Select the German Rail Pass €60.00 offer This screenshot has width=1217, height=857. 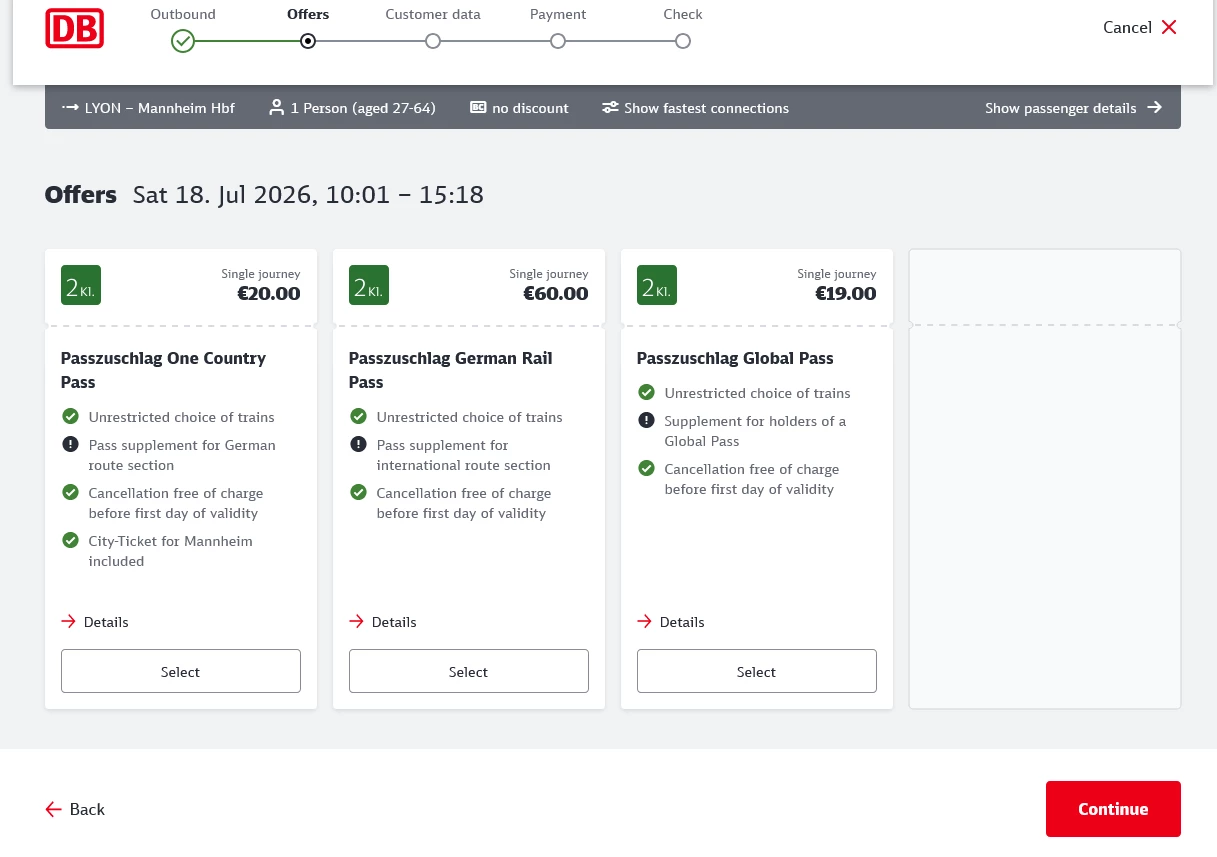pos(469,671)
